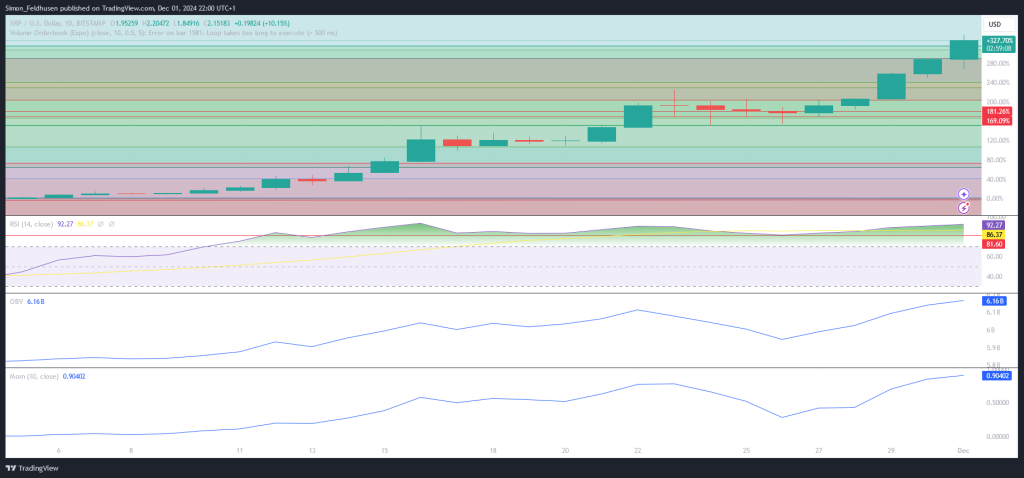This screenshot has height=478, width=1024.
Task: Click the 80.00% price scale value
Action: 999,160
